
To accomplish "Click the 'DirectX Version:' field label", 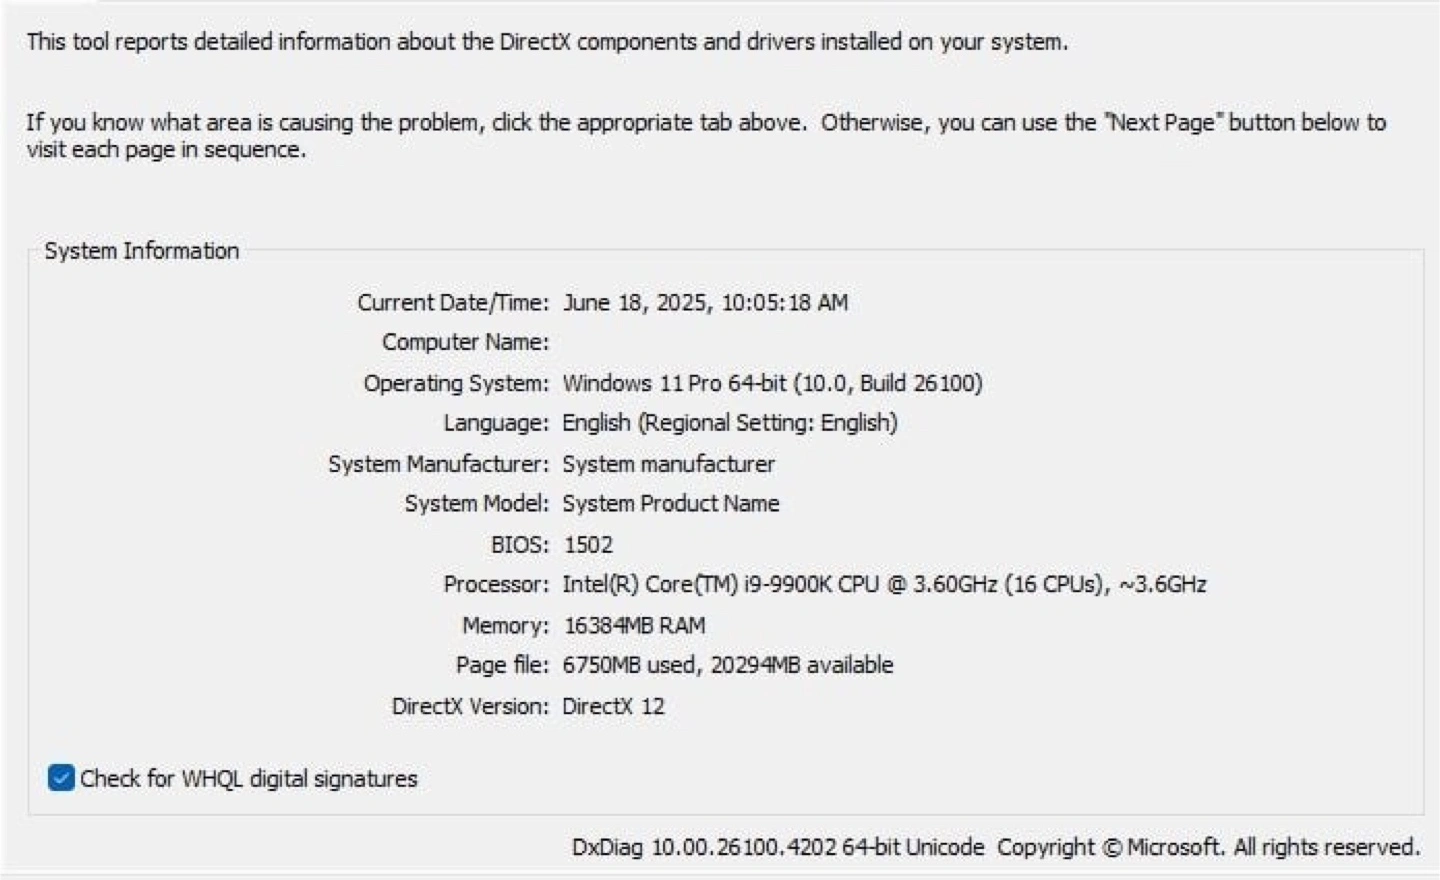I will [470, 706].
